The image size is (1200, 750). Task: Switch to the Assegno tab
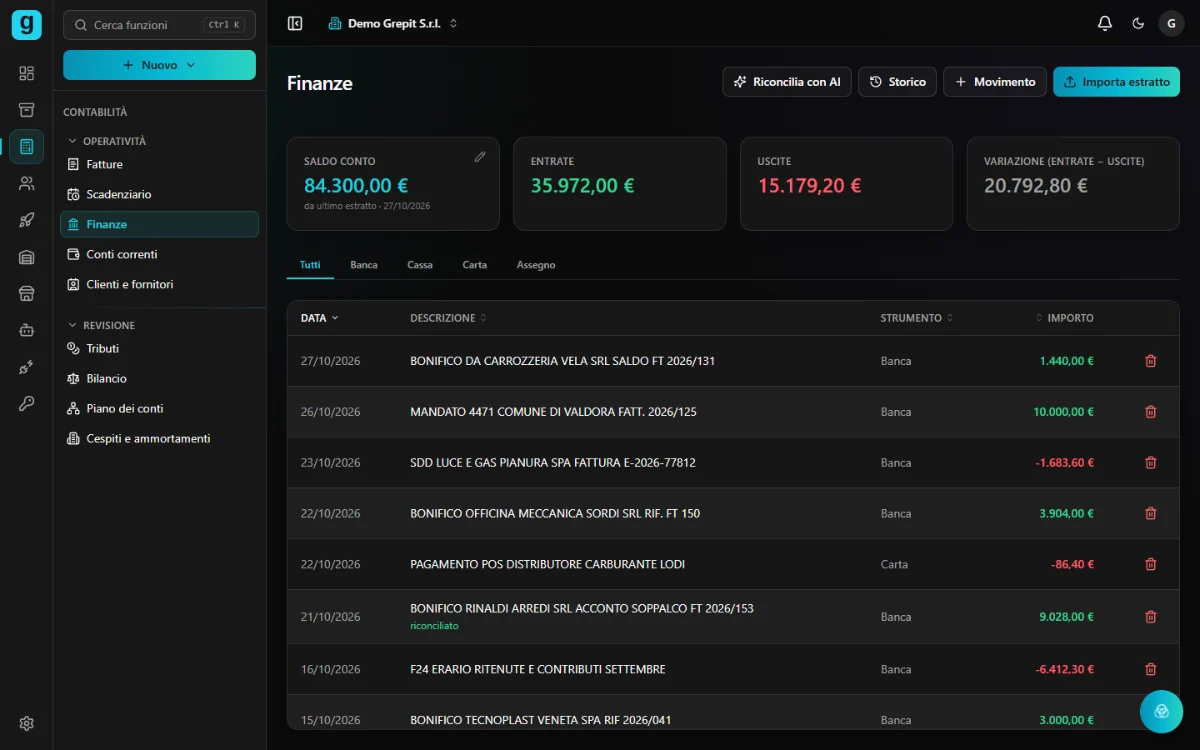pyautogui.click(x=536, y=265)
